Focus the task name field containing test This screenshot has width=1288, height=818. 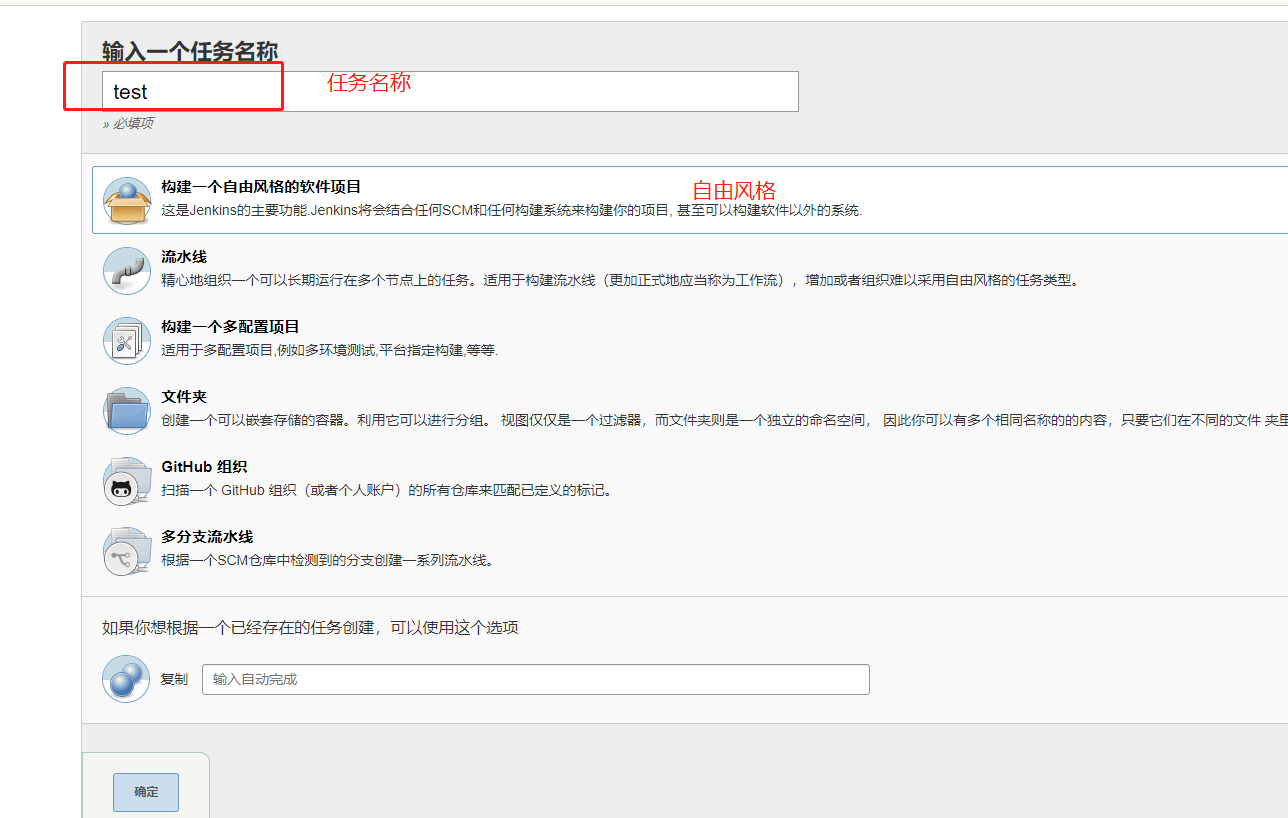click(x=450, y=91)
